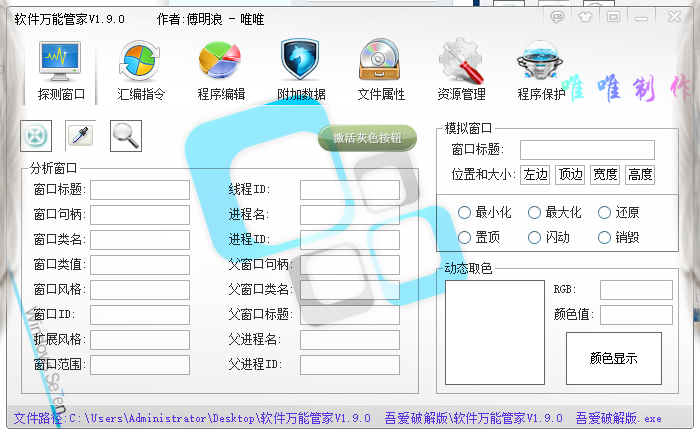
Task: Open the 探测窗口 tab
Action: 60,70
